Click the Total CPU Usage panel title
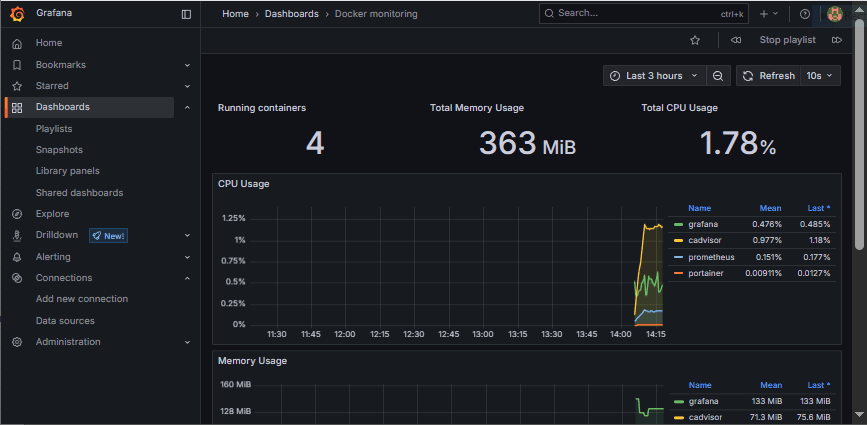This screenshot has height=425, width=867. click(x=680, y=108)
